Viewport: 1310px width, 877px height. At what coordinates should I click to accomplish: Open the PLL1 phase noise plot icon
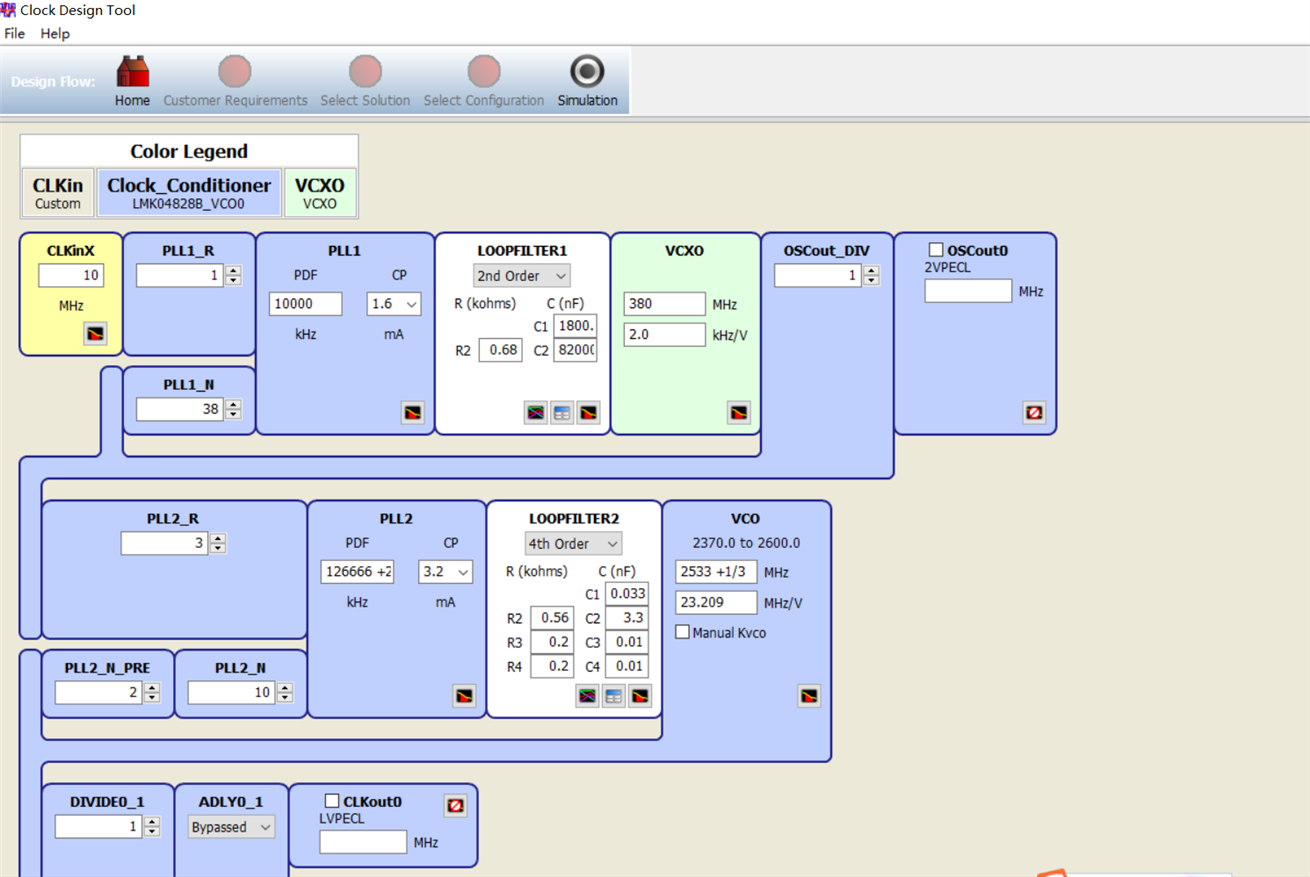(412, 412)
